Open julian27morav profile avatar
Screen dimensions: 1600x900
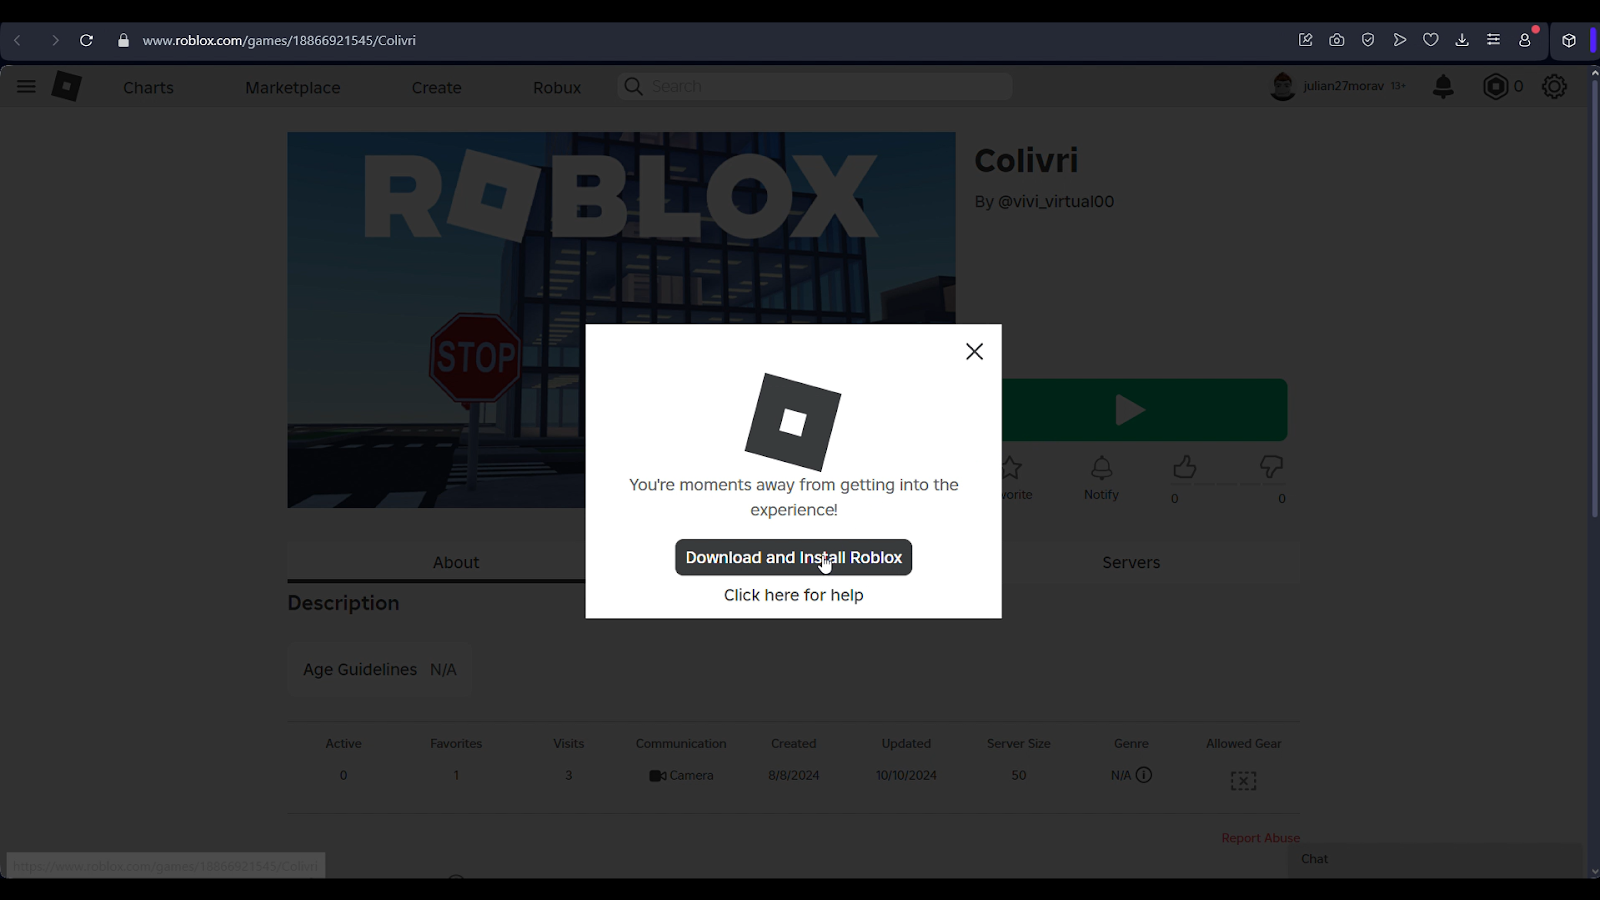point(1283,86)
